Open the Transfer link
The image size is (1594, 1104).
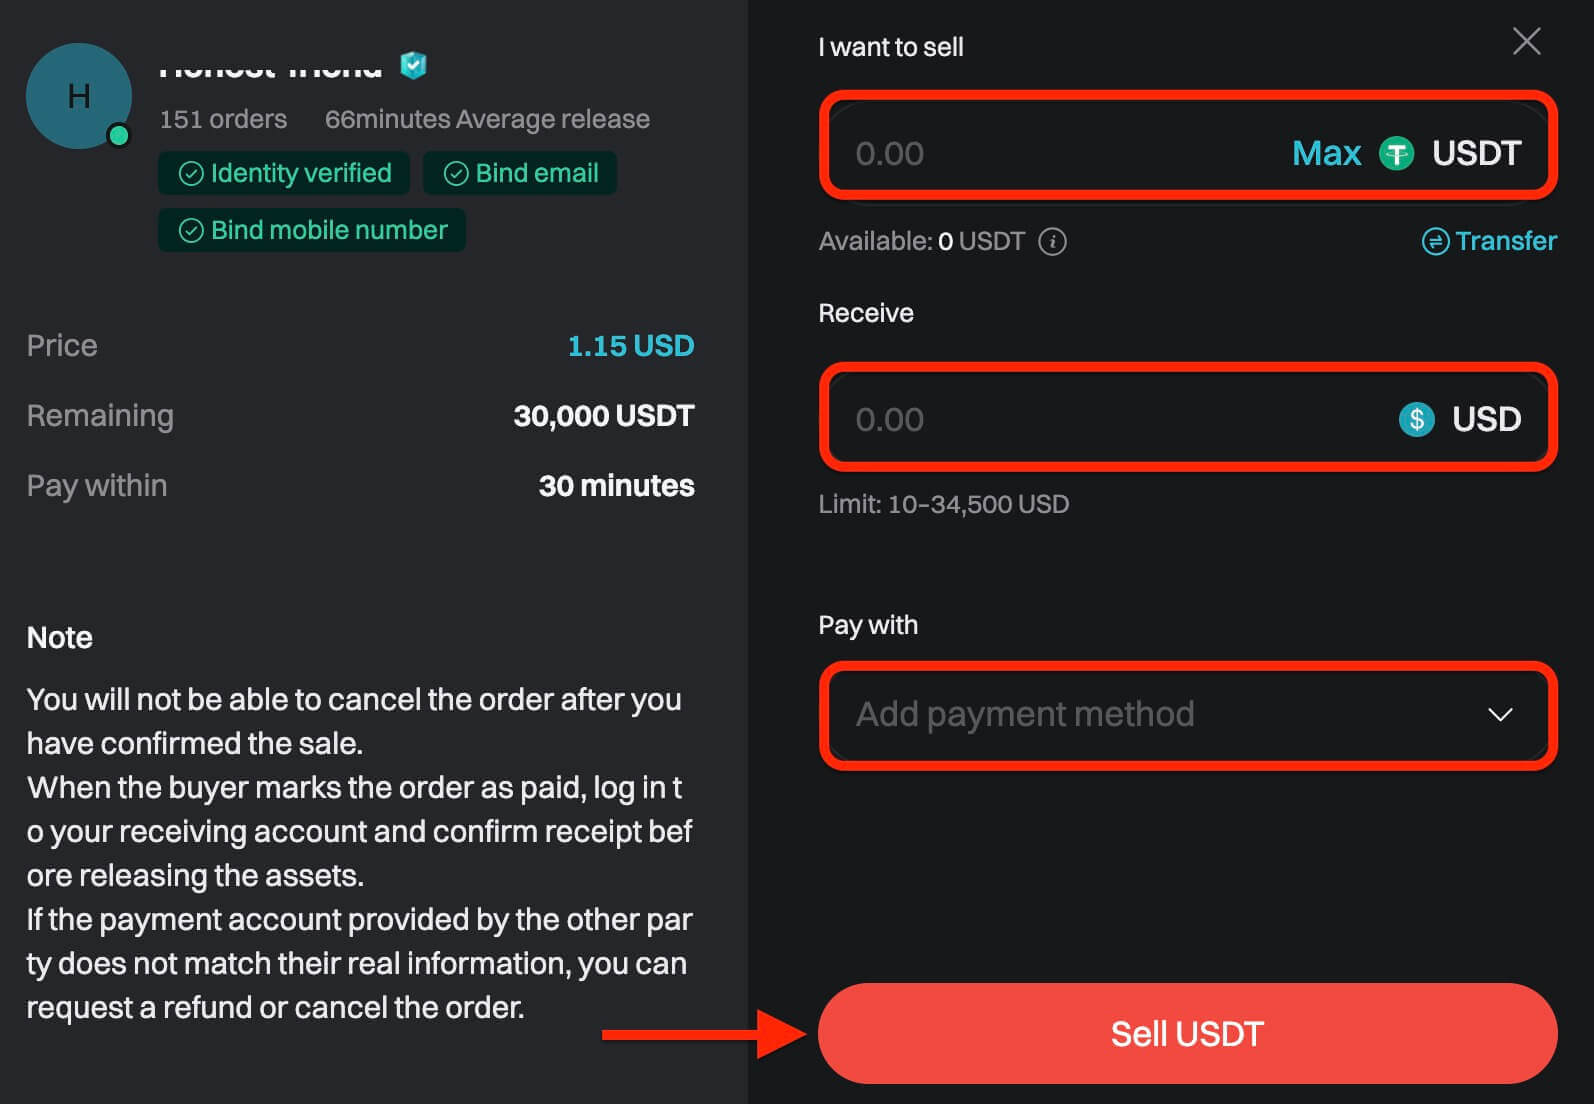pos(1505,242)
